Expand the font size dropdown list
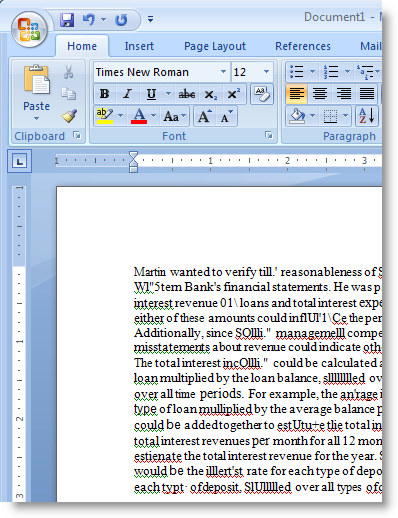Image resolution: width=398 pixels, height=518 pixels. tap(266, 72)
